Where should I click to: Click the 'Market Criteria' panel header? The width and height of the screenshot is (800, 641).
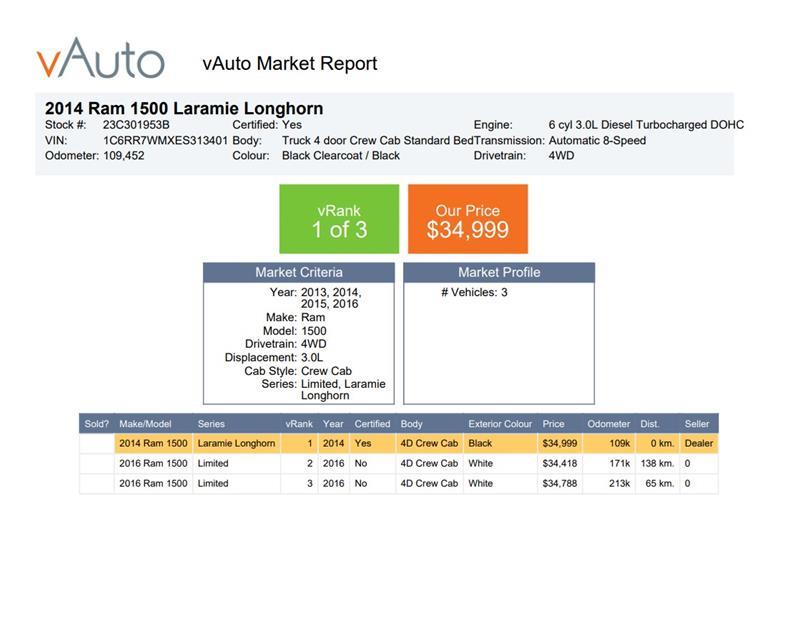click(x=299, y=273)
